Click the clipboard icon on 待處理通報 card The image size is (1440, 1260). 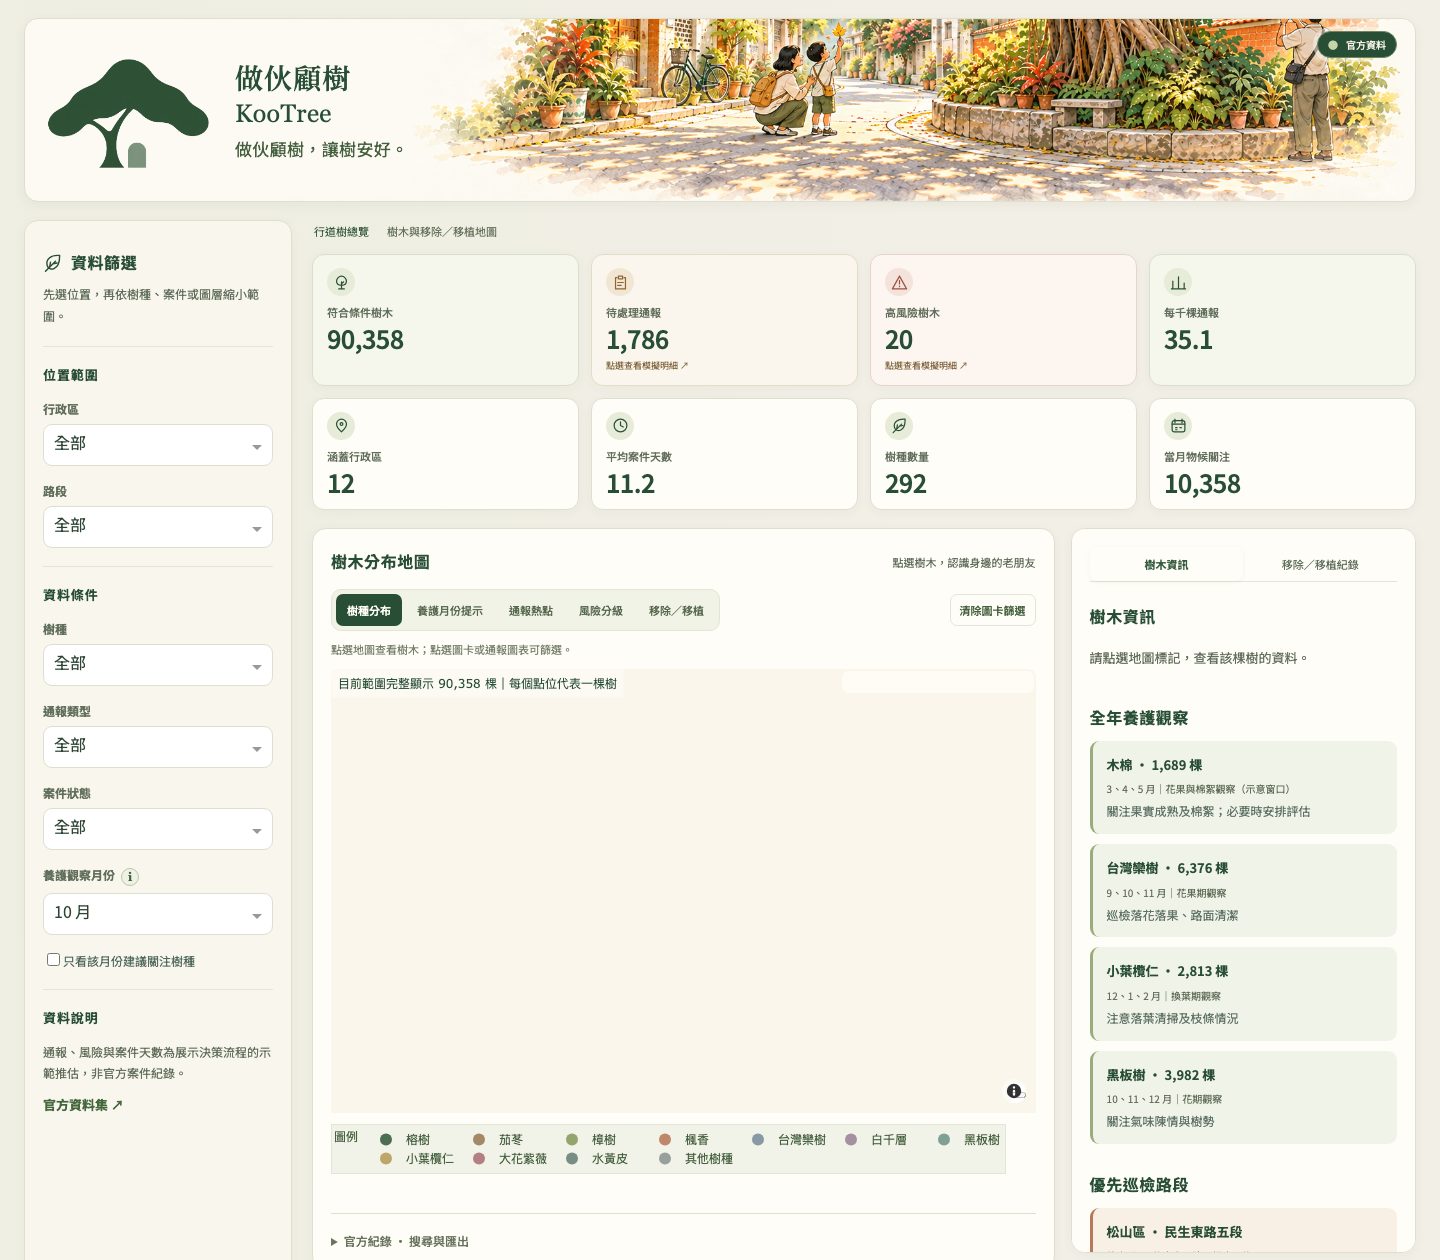[x=620, y=282]
